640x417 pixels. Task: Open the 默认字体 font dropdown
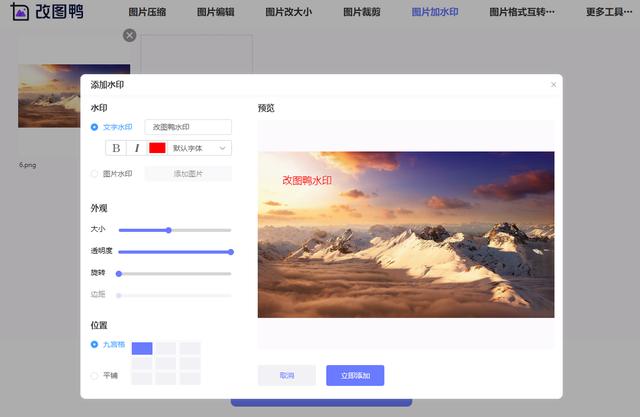pos(199,148)
